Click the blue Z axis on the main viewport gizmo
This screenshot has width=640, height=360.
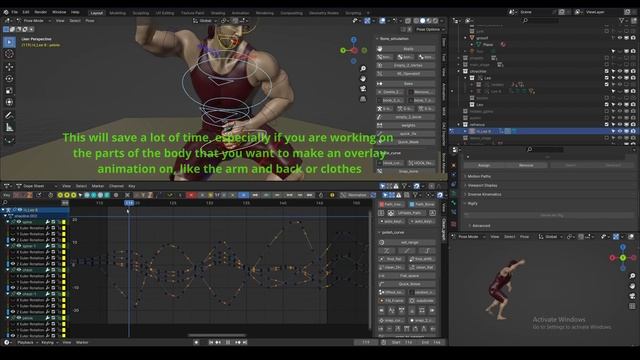tap(353, 40)
